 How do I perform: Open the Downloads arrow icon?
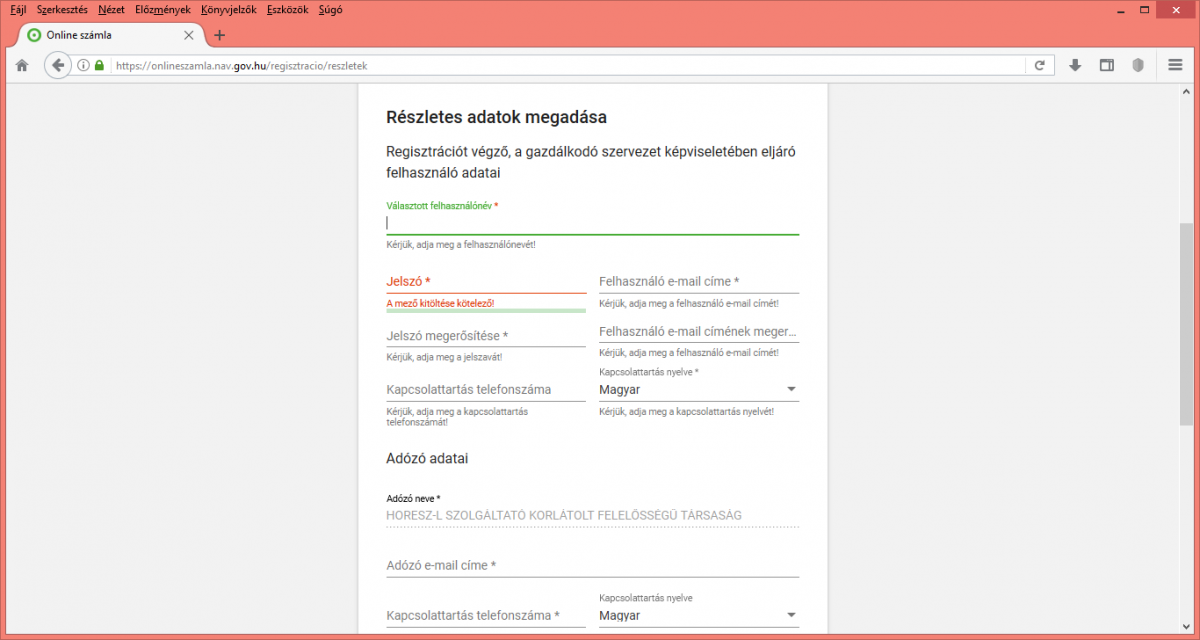[1075, 66]
